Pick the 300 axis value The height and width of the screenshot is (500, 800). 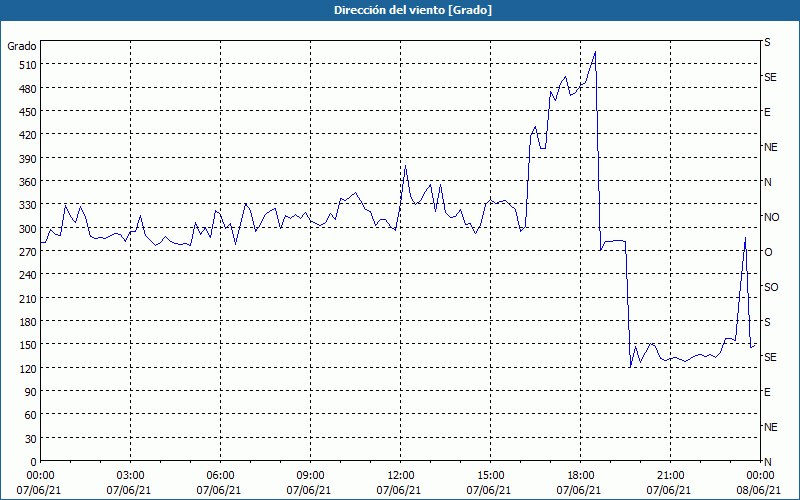(28, 229)
